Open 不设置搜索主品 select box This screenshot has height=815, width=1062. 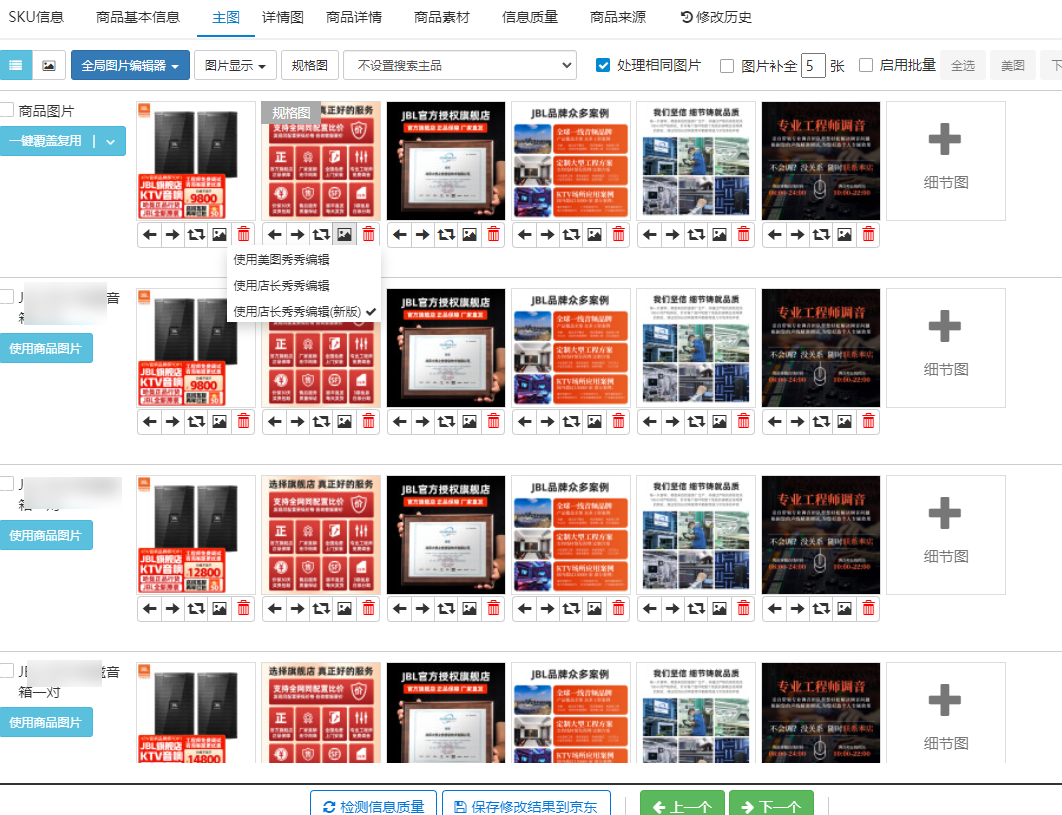point(459,66)
